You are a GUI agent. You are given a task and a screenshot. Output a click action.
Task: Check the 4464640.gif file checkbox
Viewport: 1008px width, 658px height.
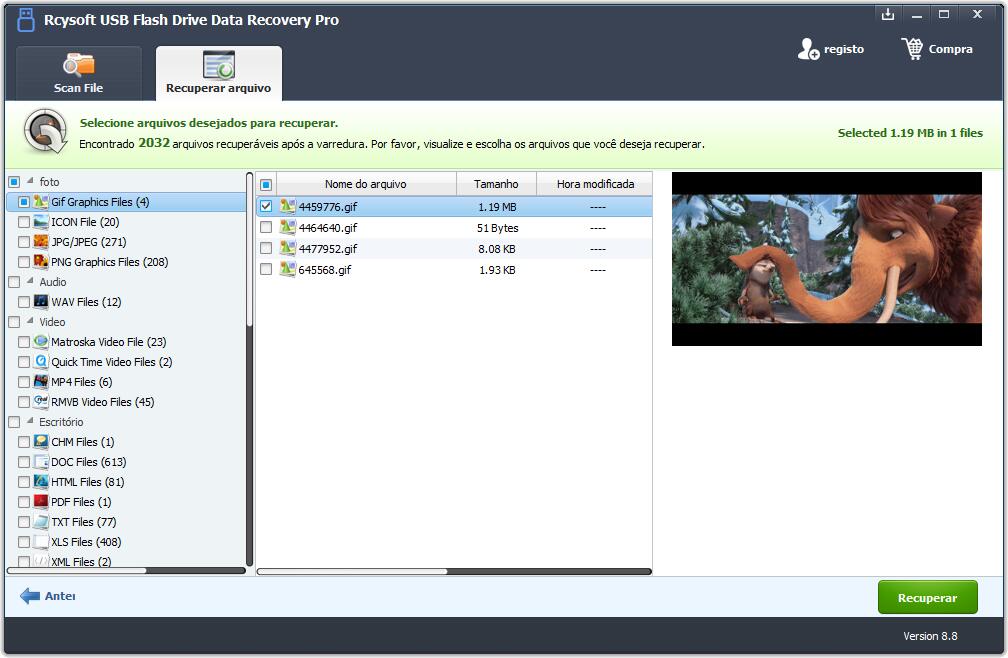point(266,227)
